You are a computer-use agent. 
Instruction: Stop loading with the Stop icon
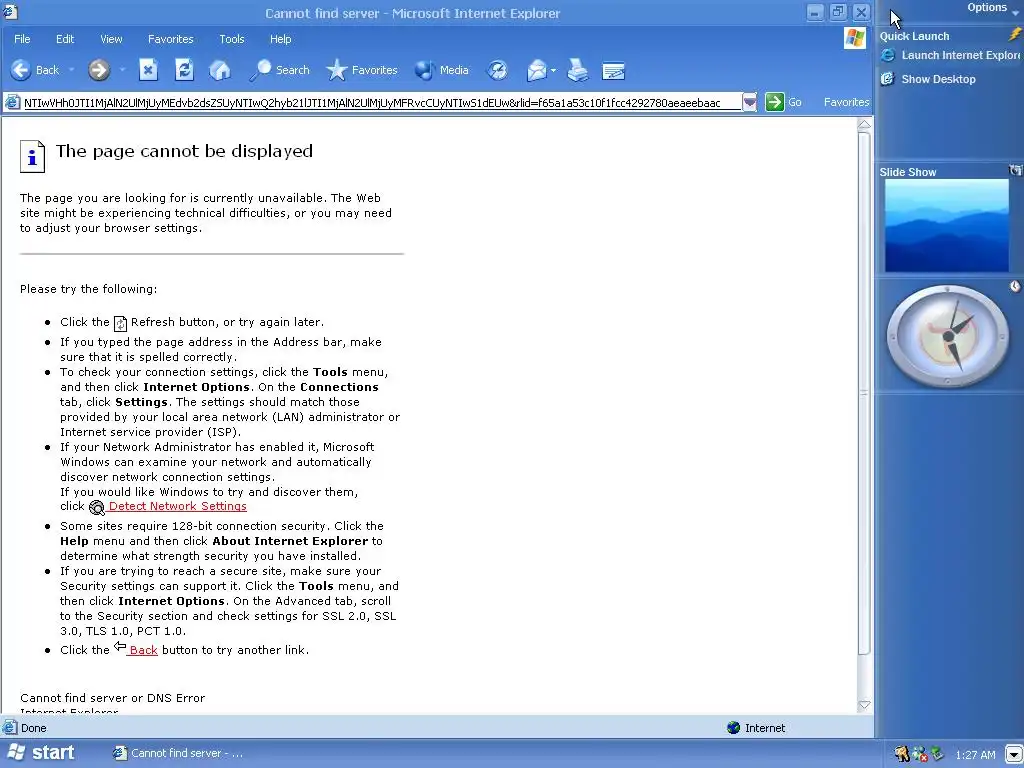(148, 70)
